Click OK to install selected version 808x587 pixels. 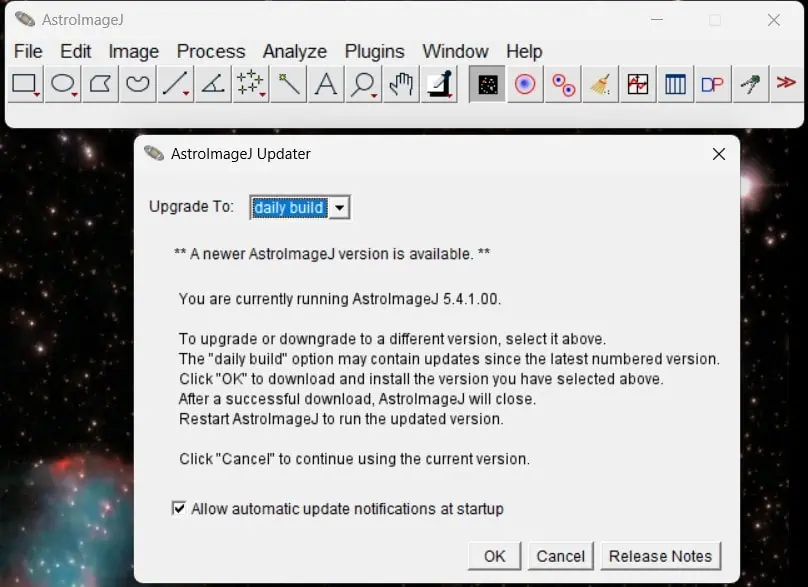pos(495,556)
